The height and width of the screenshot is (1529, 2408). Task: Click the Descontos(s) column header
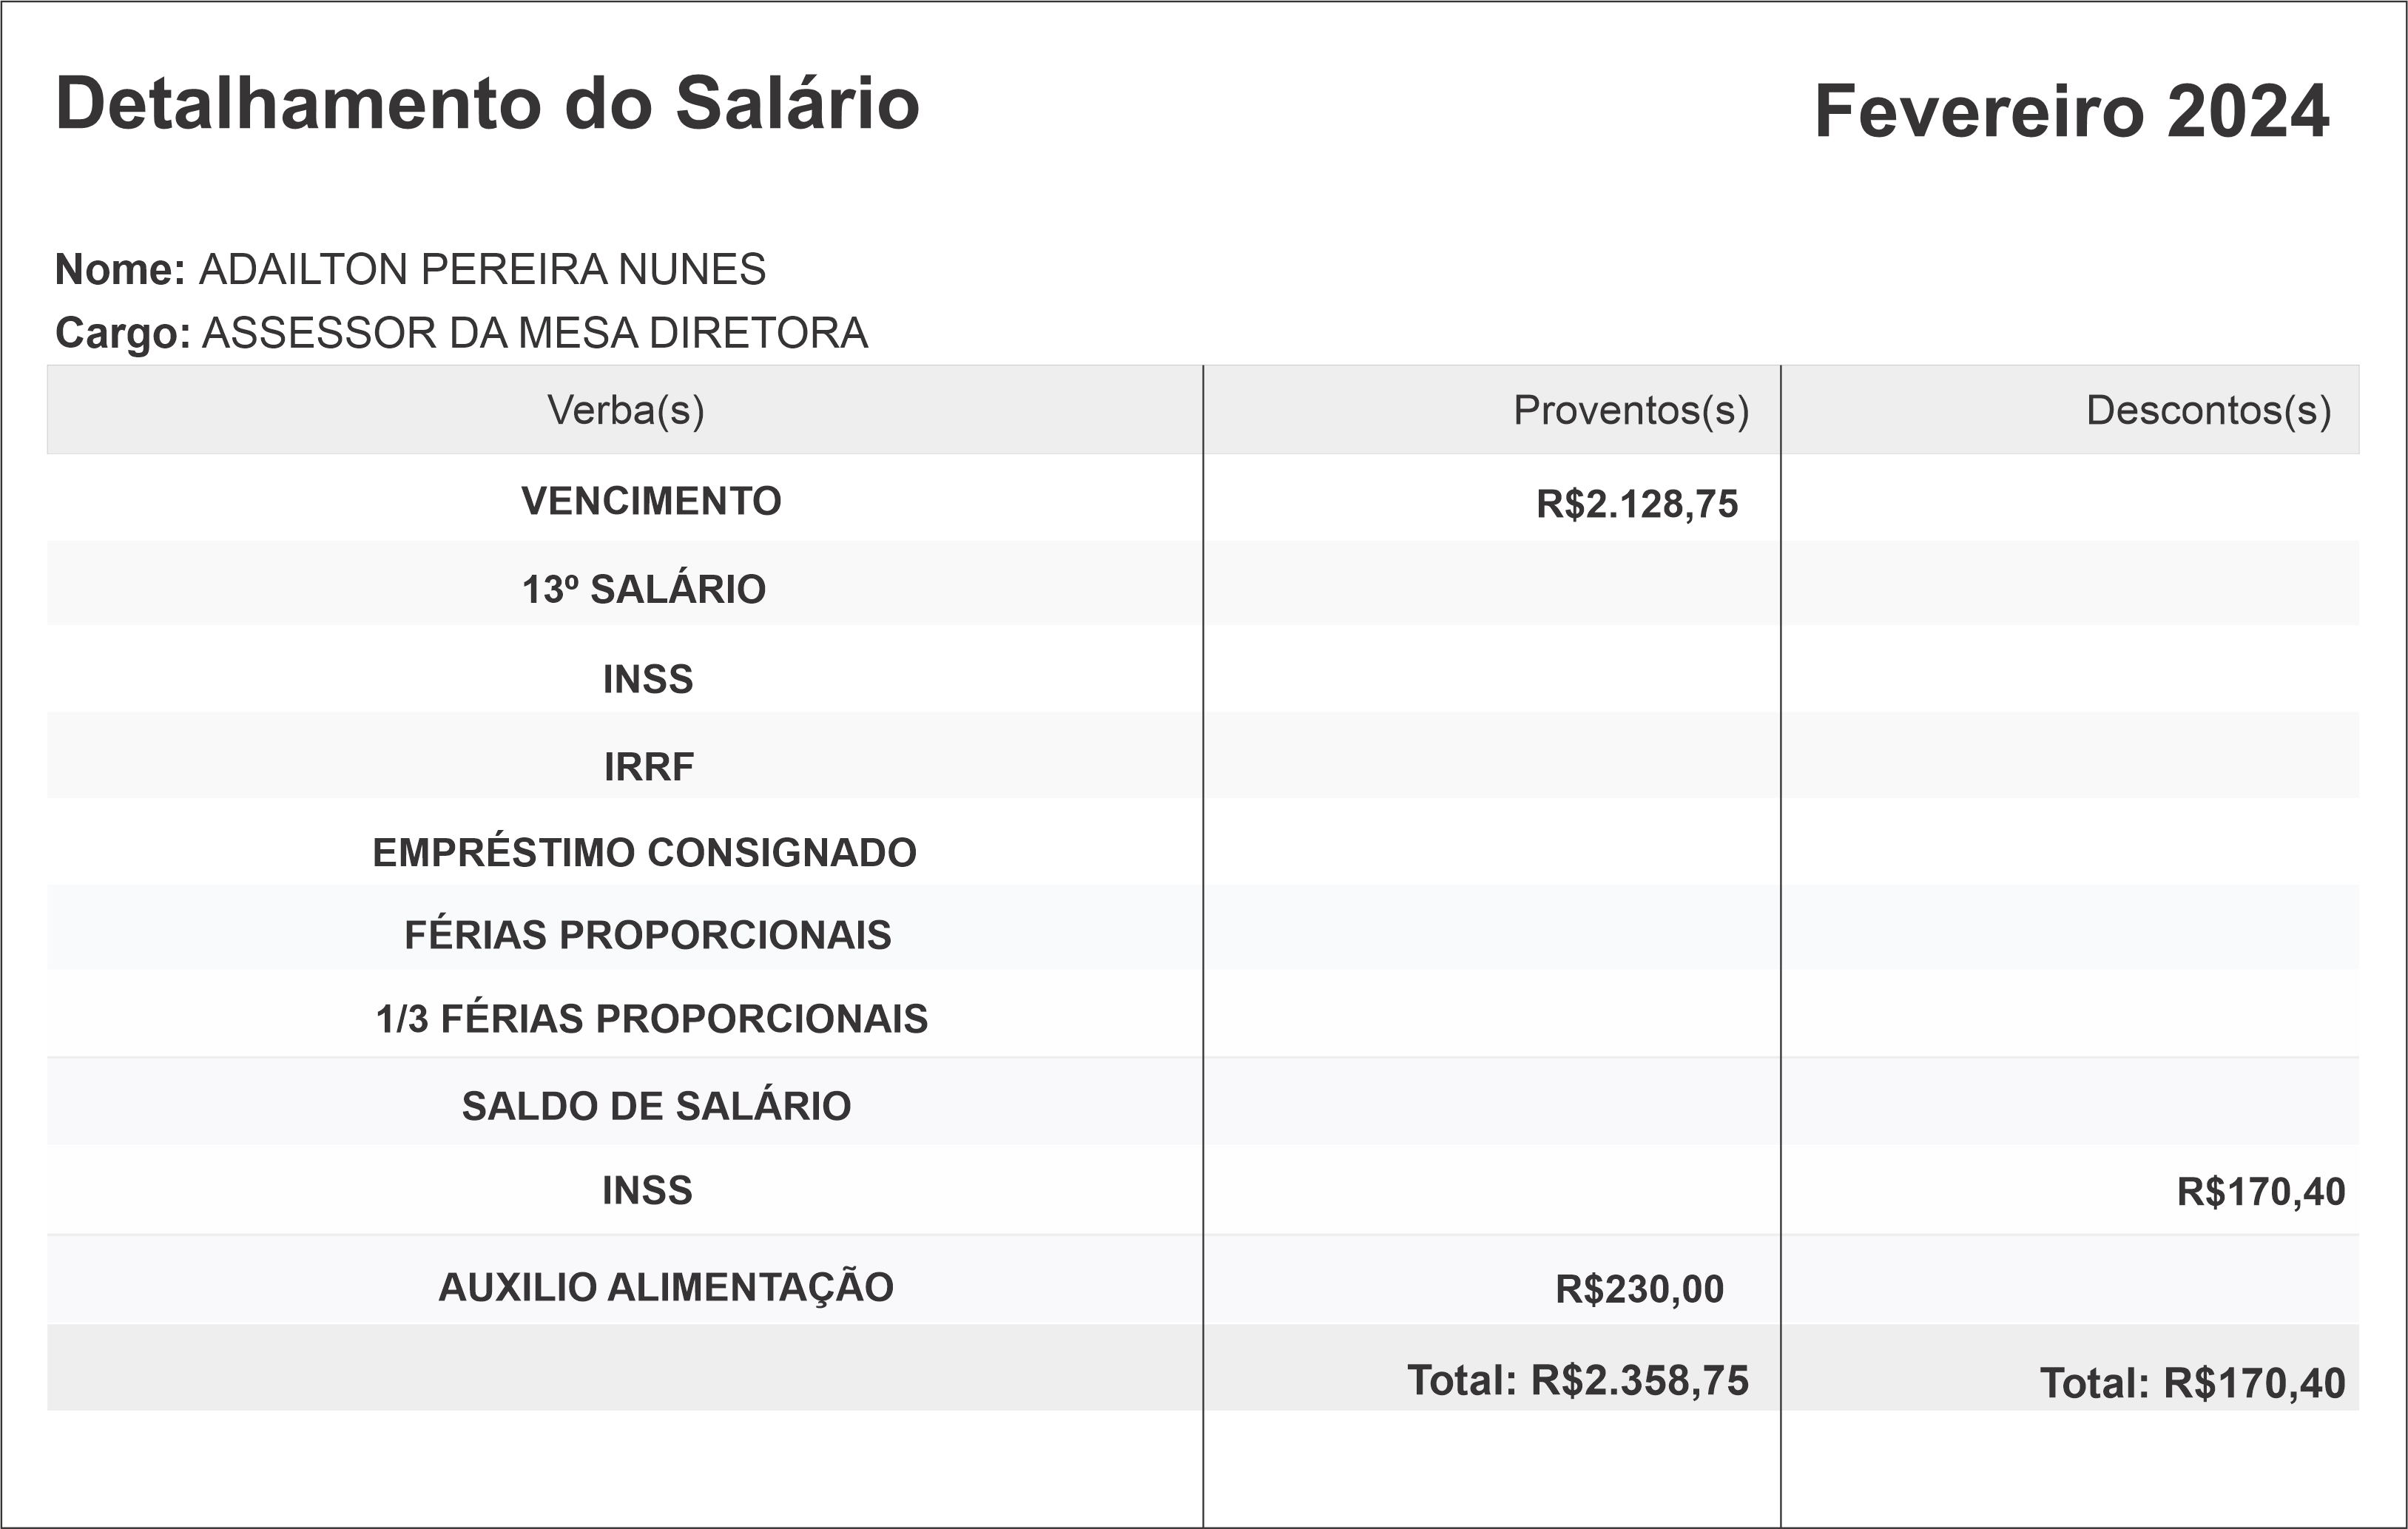2208,410
